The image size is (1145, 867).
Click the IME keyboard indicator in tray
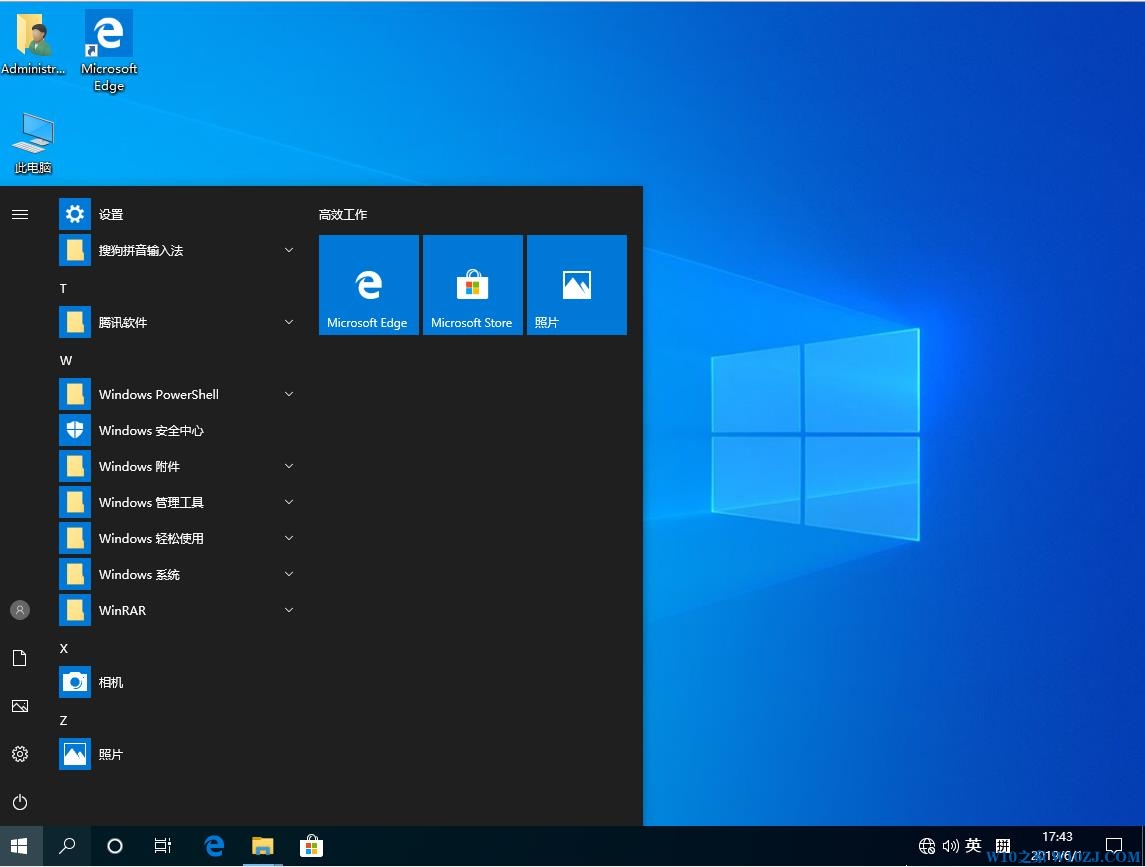pos(1003,846)
